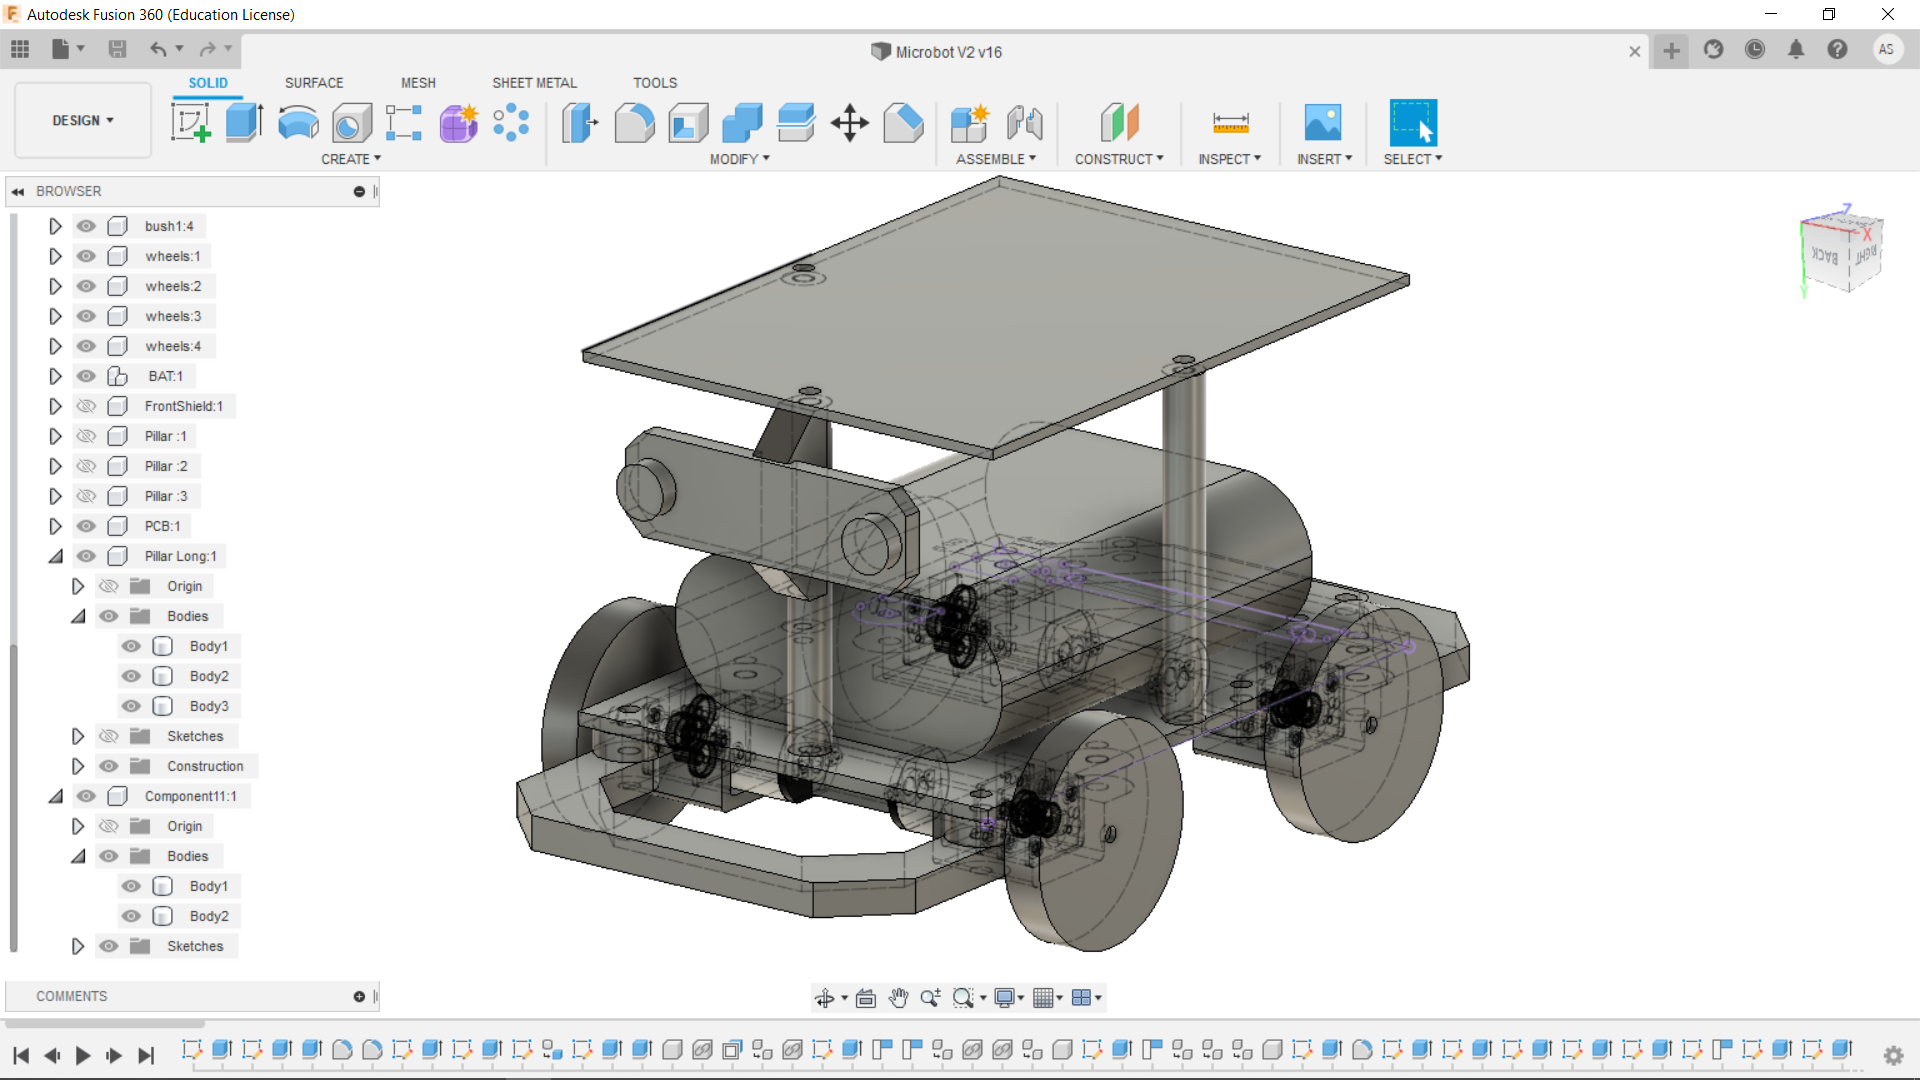Switch to the Sheet Metal tab
Image resolution: width=1920 pixels, height=1080 pixels.
(533, 82)
